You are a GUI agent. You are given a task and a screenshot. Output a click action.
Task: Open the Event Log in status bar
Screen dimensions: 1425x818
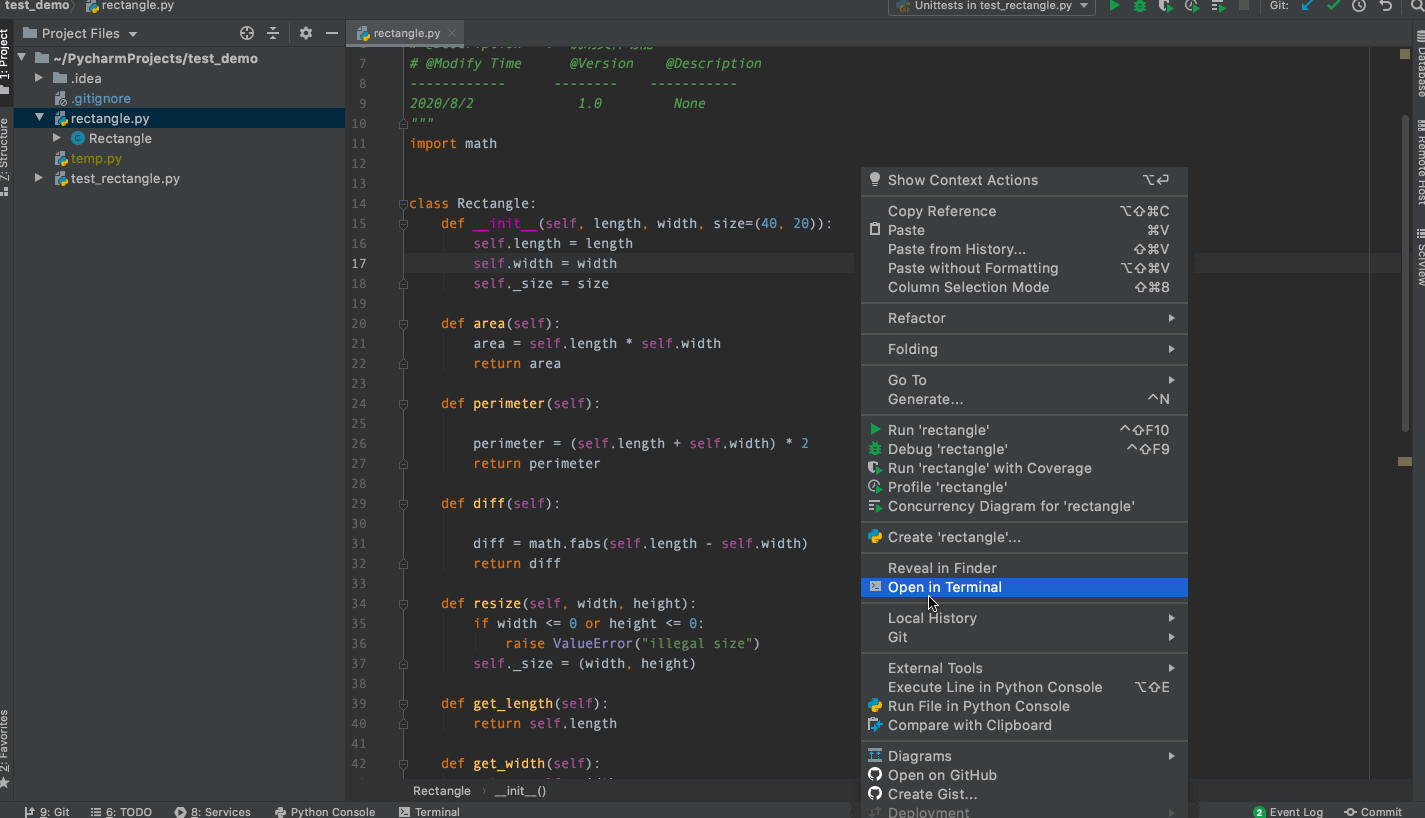[1288, 811]
